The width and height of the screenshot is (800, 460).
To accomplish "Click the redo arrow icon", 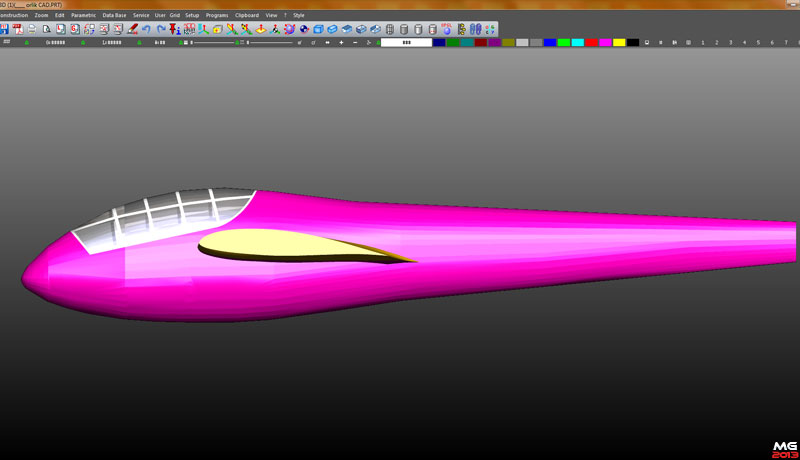I will pos(160,29).
